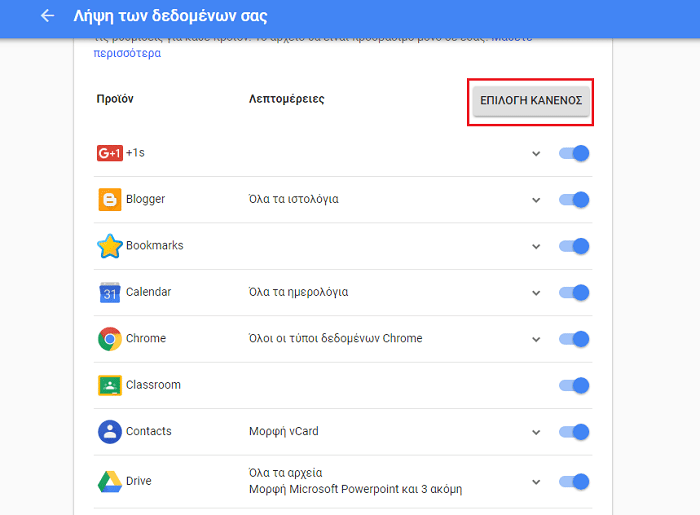Click the 'Όλα τα αρχεία' Drive text

tap(285, 473)
